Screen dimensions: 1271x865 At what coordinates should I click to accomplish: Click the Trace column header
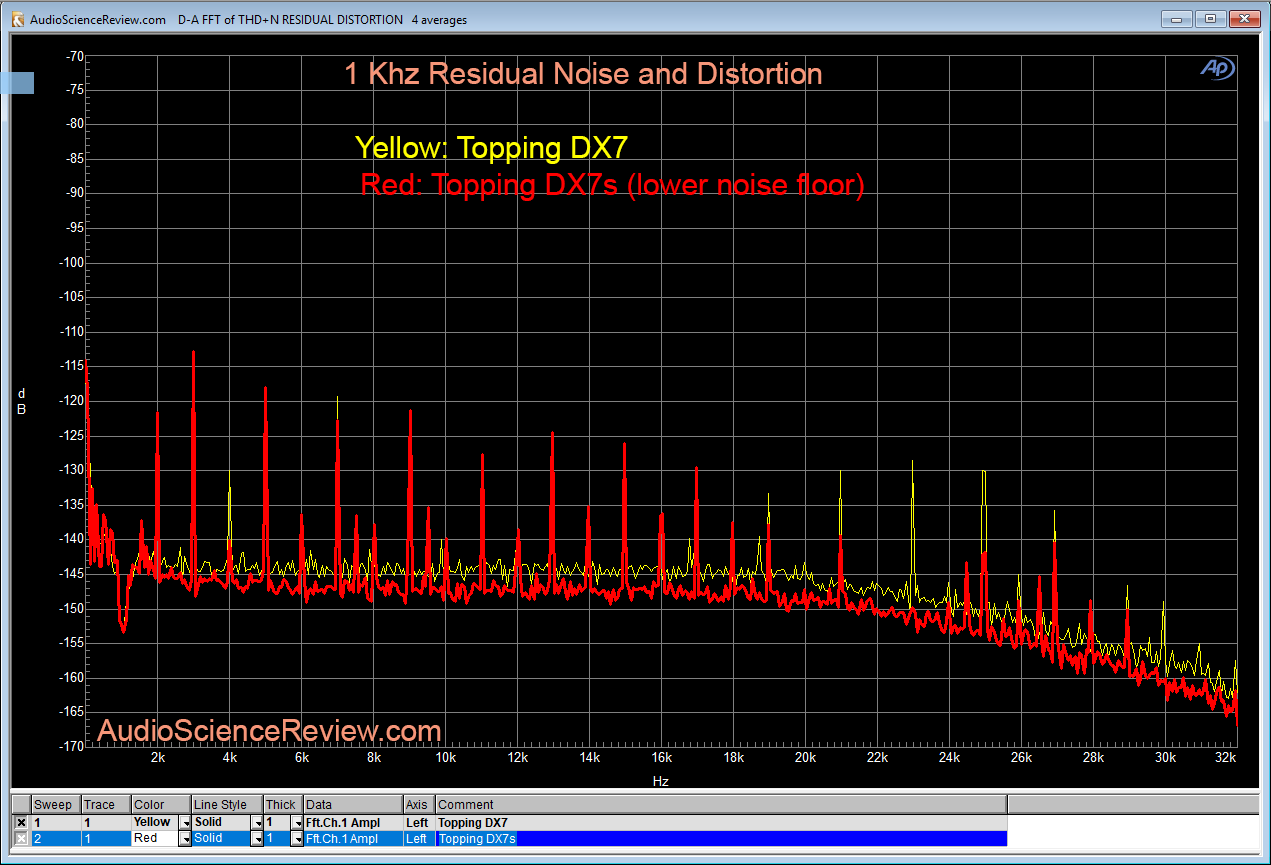(106, 805)
